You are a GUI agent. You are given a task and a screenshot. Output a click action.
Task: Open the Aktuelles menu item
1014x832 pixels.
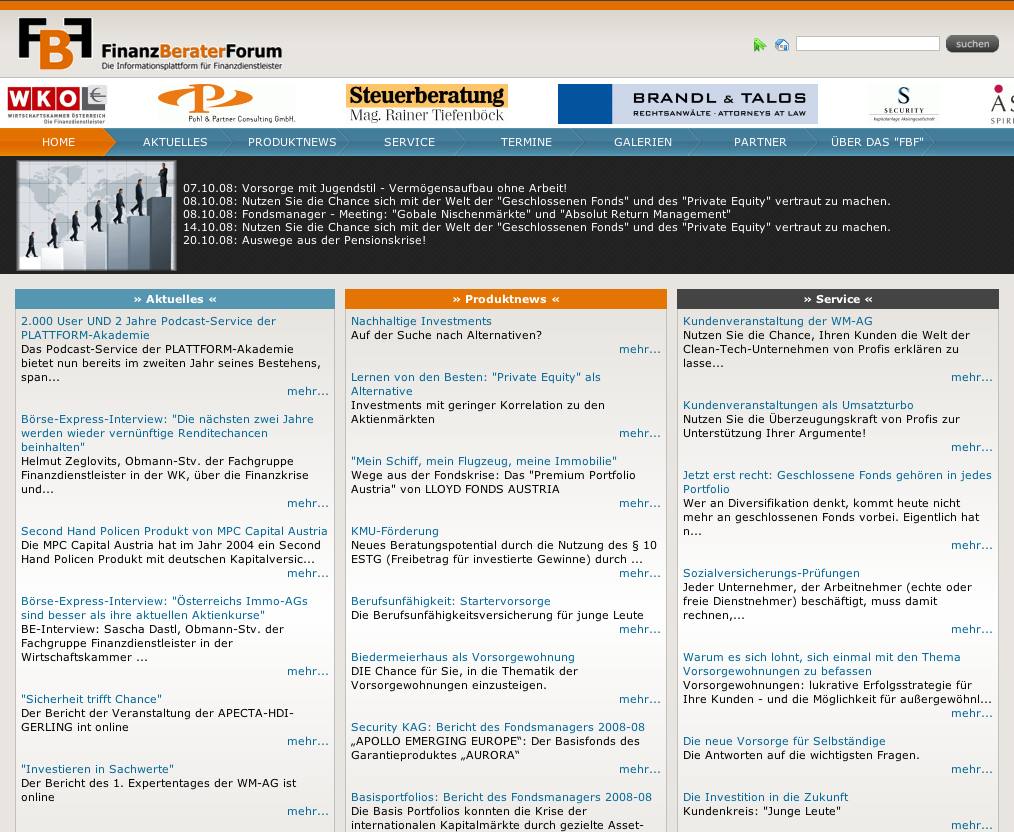pyautogui.click(x=175, y=142)
